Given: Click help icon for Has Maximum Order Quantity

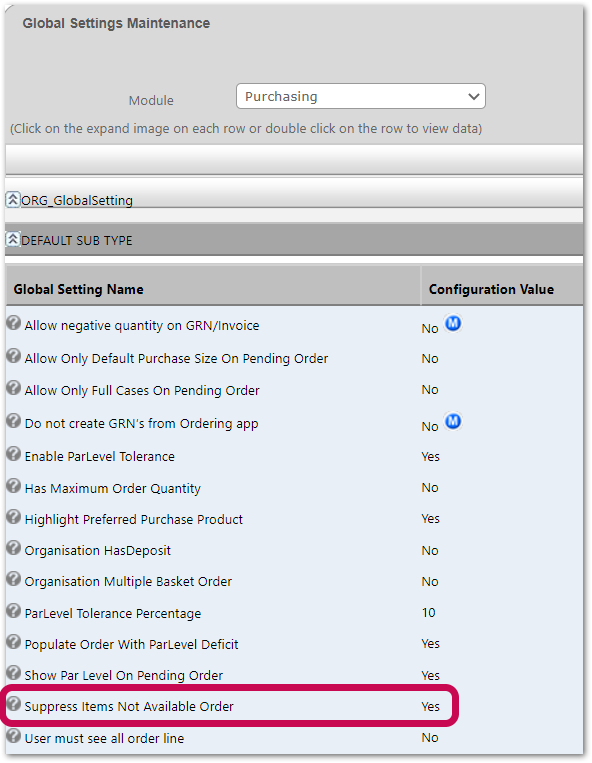Looking at the screenshot, I should (14, 486).
